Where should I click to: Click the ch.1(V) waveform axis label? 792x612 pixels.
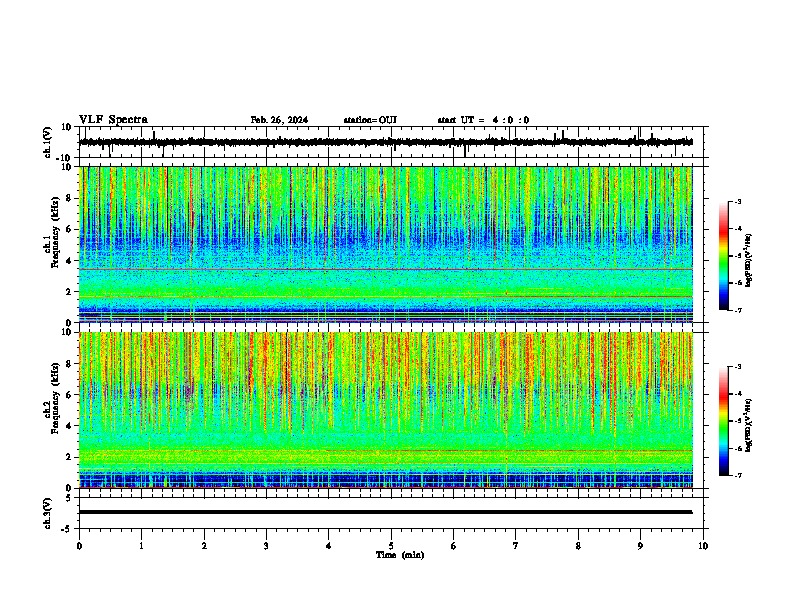coord(48,142)
